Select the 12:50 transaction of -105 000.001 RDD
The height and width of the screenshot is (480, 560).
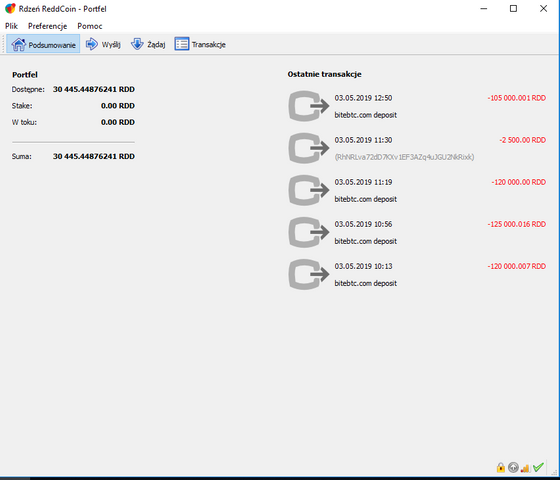pos(417,106)
